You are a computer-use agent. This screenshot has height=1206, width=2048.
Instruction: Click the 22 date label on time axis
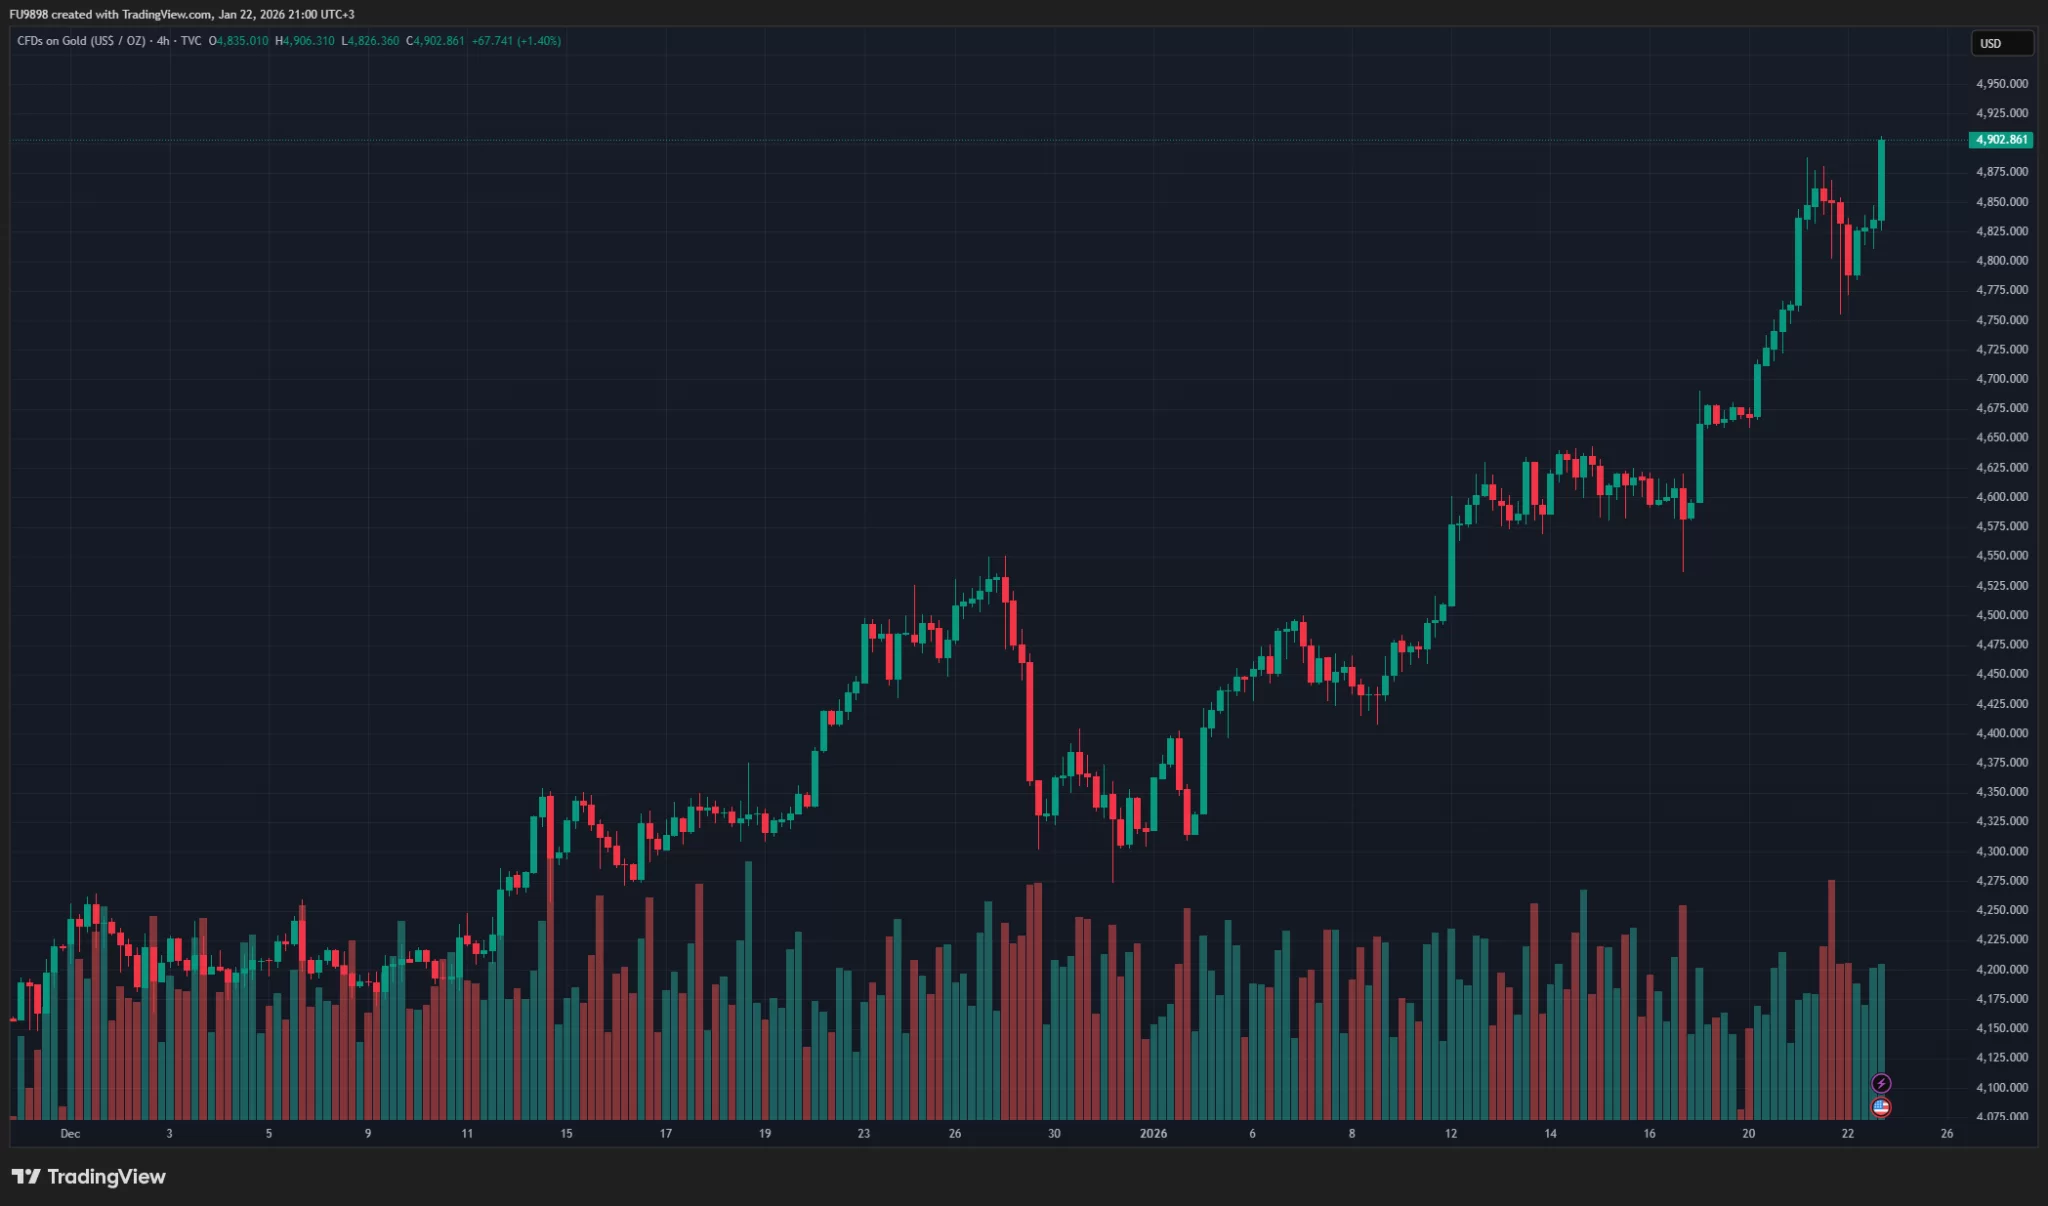coord(1847,1133)
